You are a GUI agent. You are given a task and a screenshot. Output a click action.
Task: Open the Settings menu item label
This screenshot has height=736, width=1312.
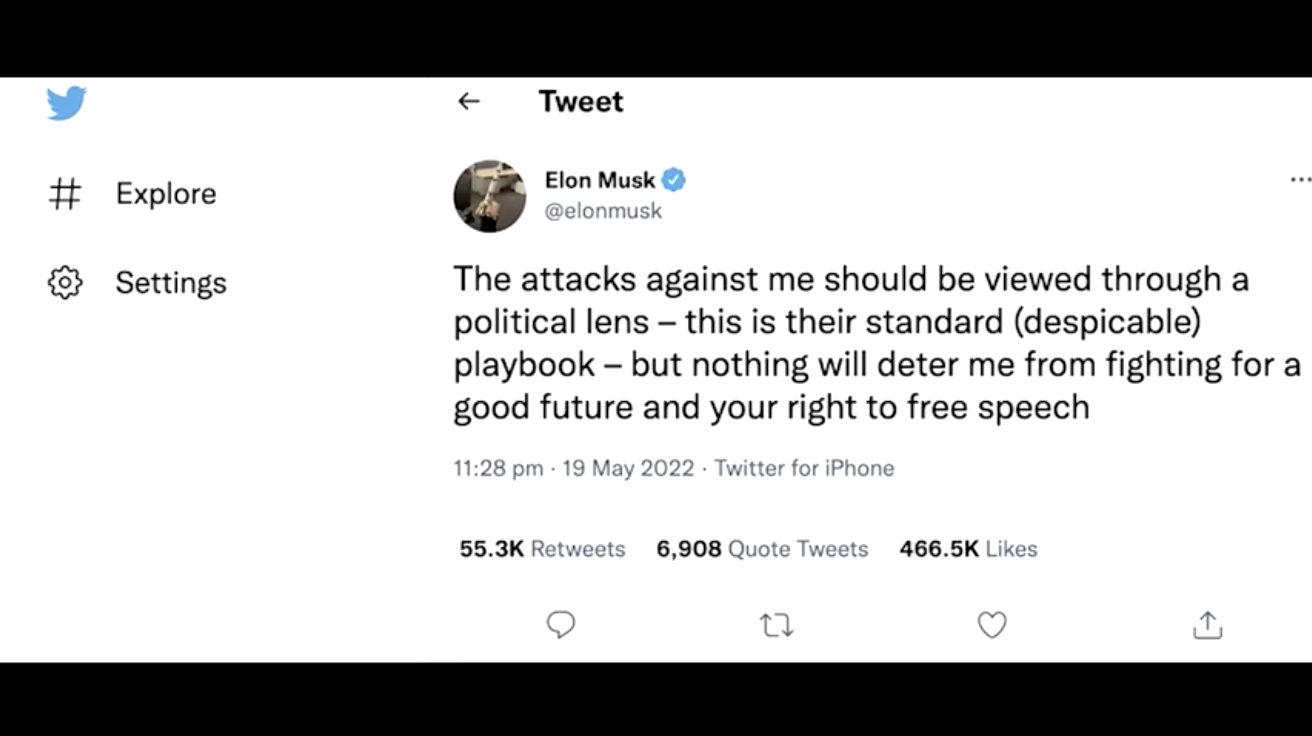pyautogui.click(x=171, y=283)
